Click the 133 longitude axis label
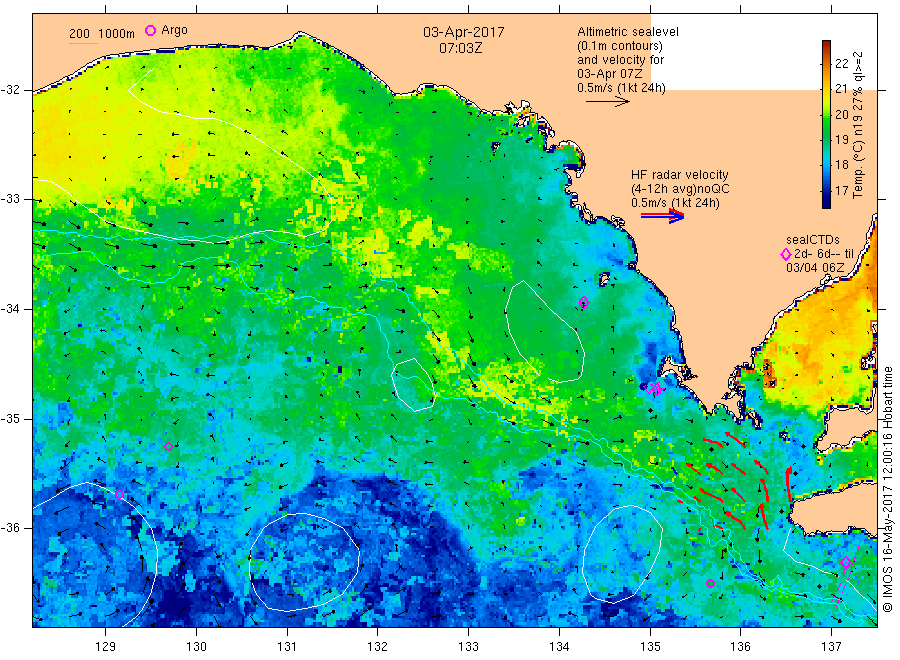900x660 pixels. 468,647
